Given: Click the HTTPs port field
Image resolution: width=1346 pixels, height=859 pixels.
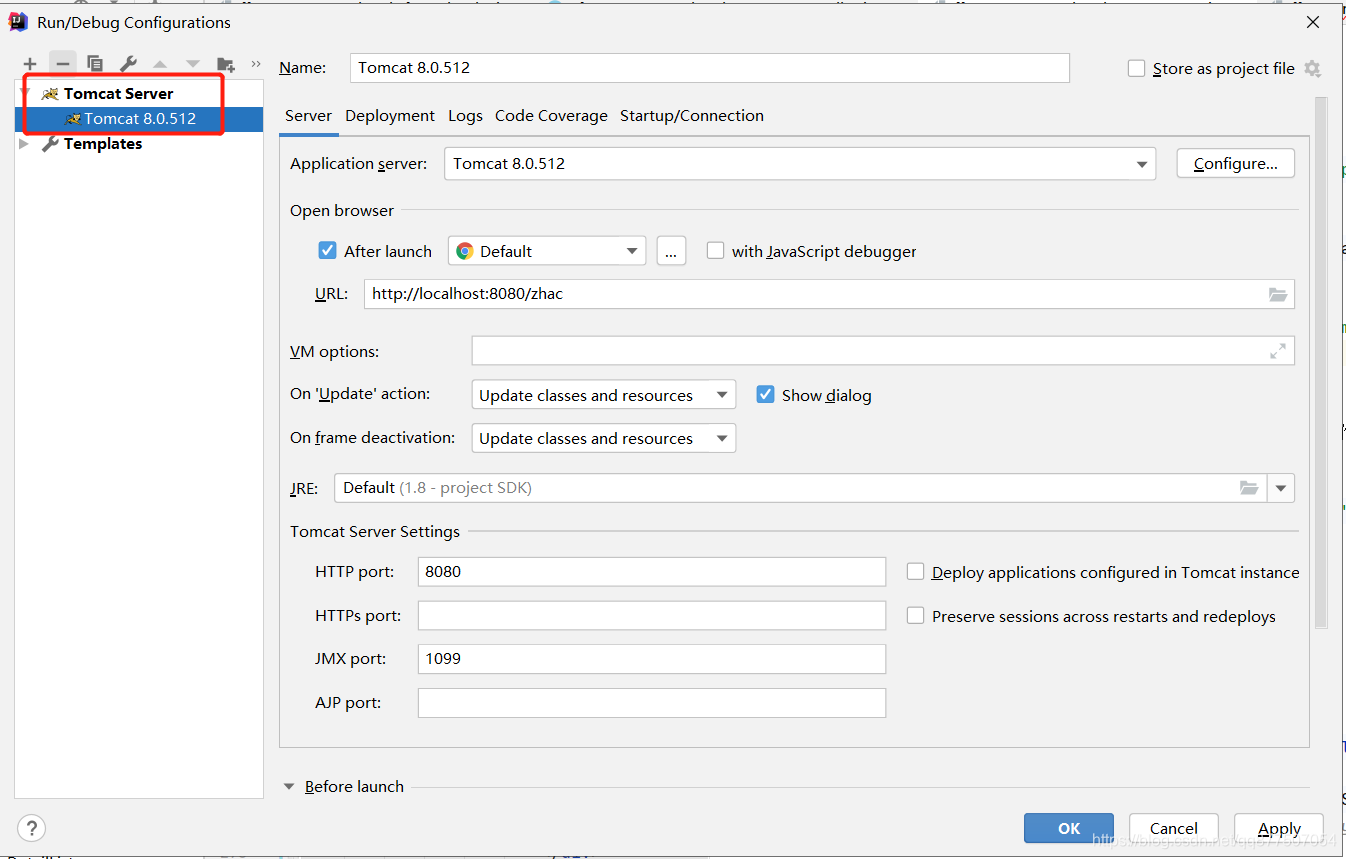Looking at the screenshot, I should (x=652, y=616).
